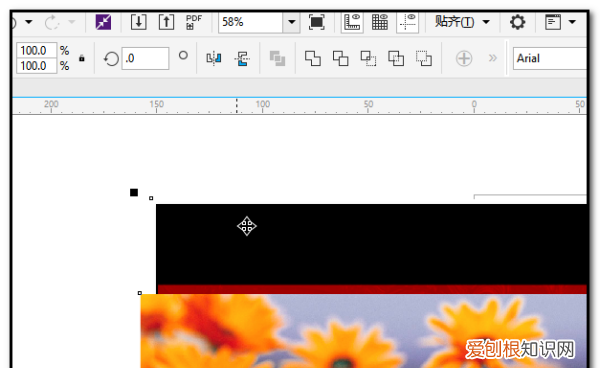This screenshot has height=368, width=600.
Task: Toggle rulers visibility
Action: tap(352, 22)
